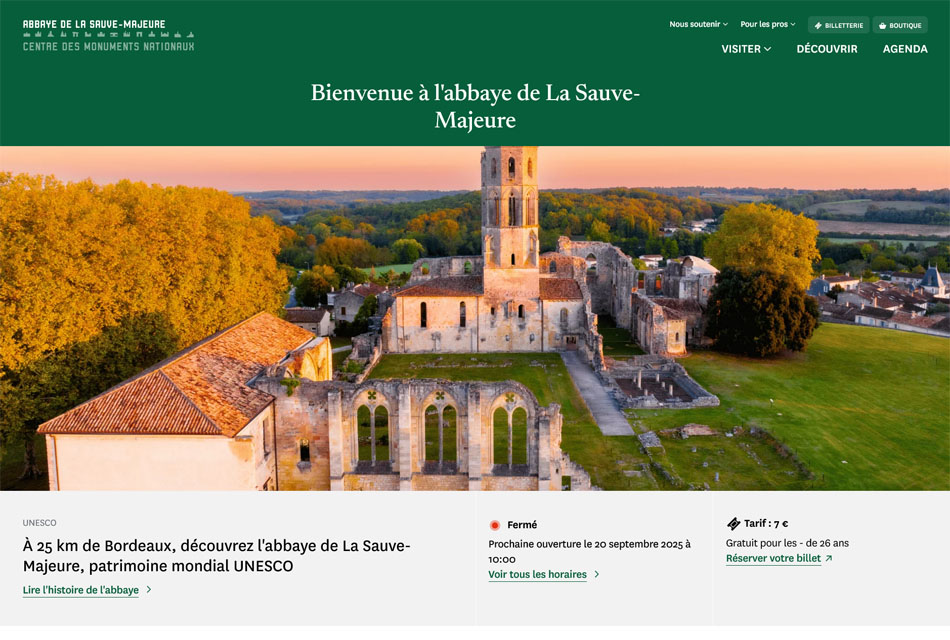950x640 pixels.
Task: Click the ticket icon beside Tarif
Action: click(733, 524)
